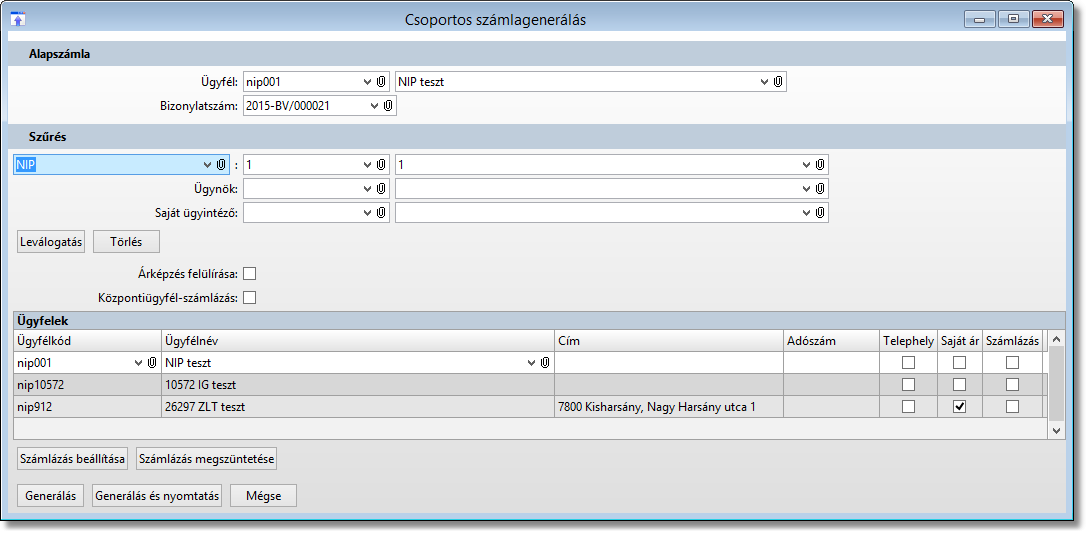1086x533 pixels.
Task: Open the Saját ügyintéző code dropdown
Action: (x=368, y=213)
